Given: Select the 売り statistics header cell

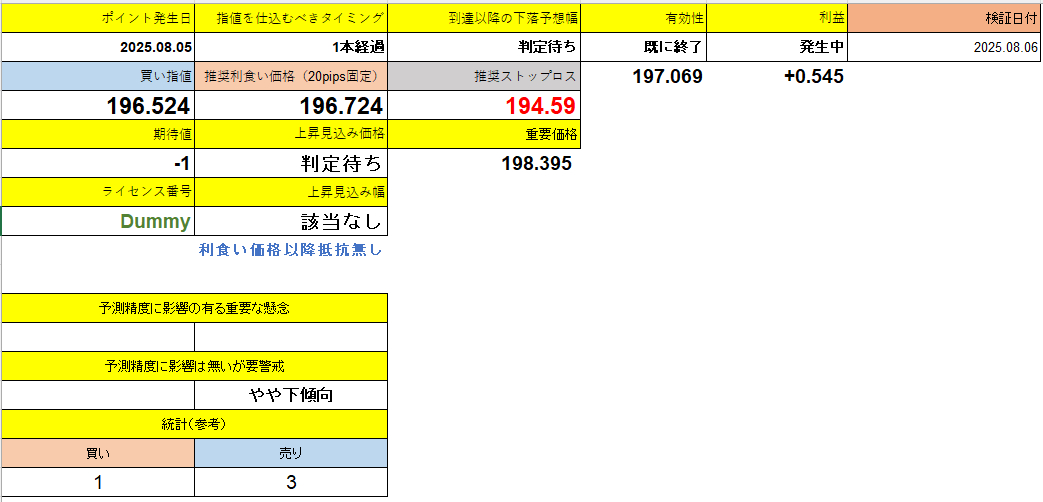Looking at the screenshot, I should pos(291,453).
